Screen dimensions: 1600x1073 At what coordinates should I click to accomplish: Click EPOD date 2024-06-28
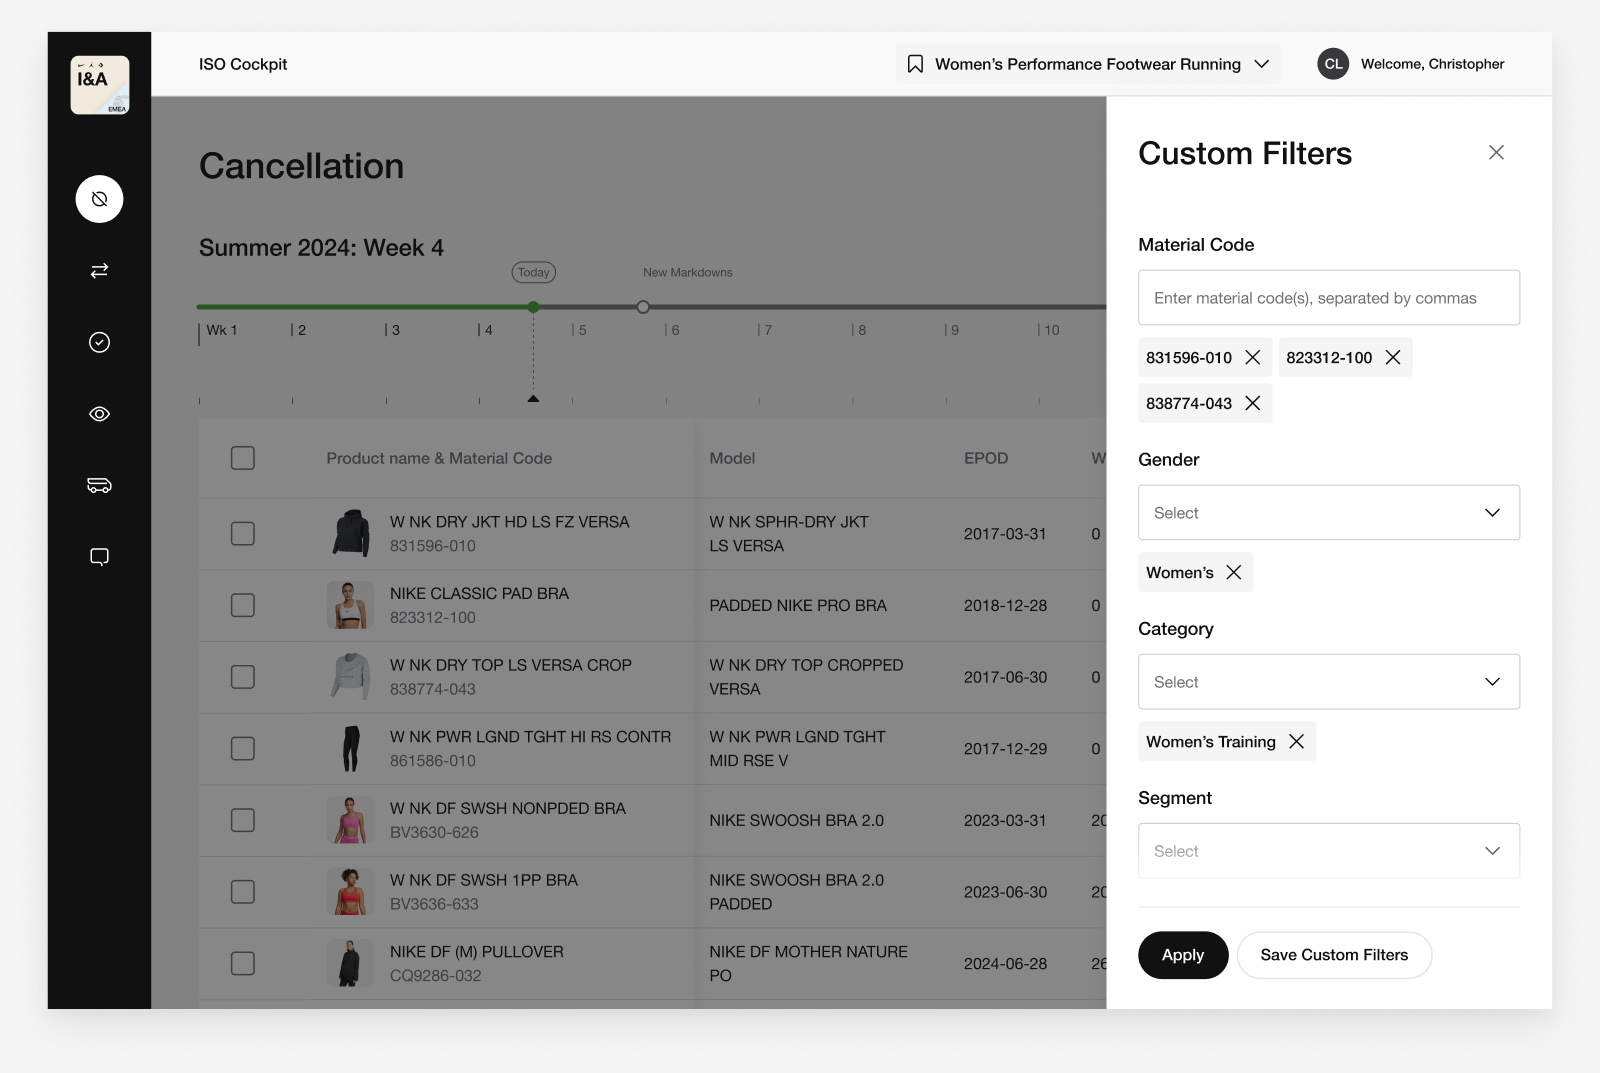point(1005,964)
